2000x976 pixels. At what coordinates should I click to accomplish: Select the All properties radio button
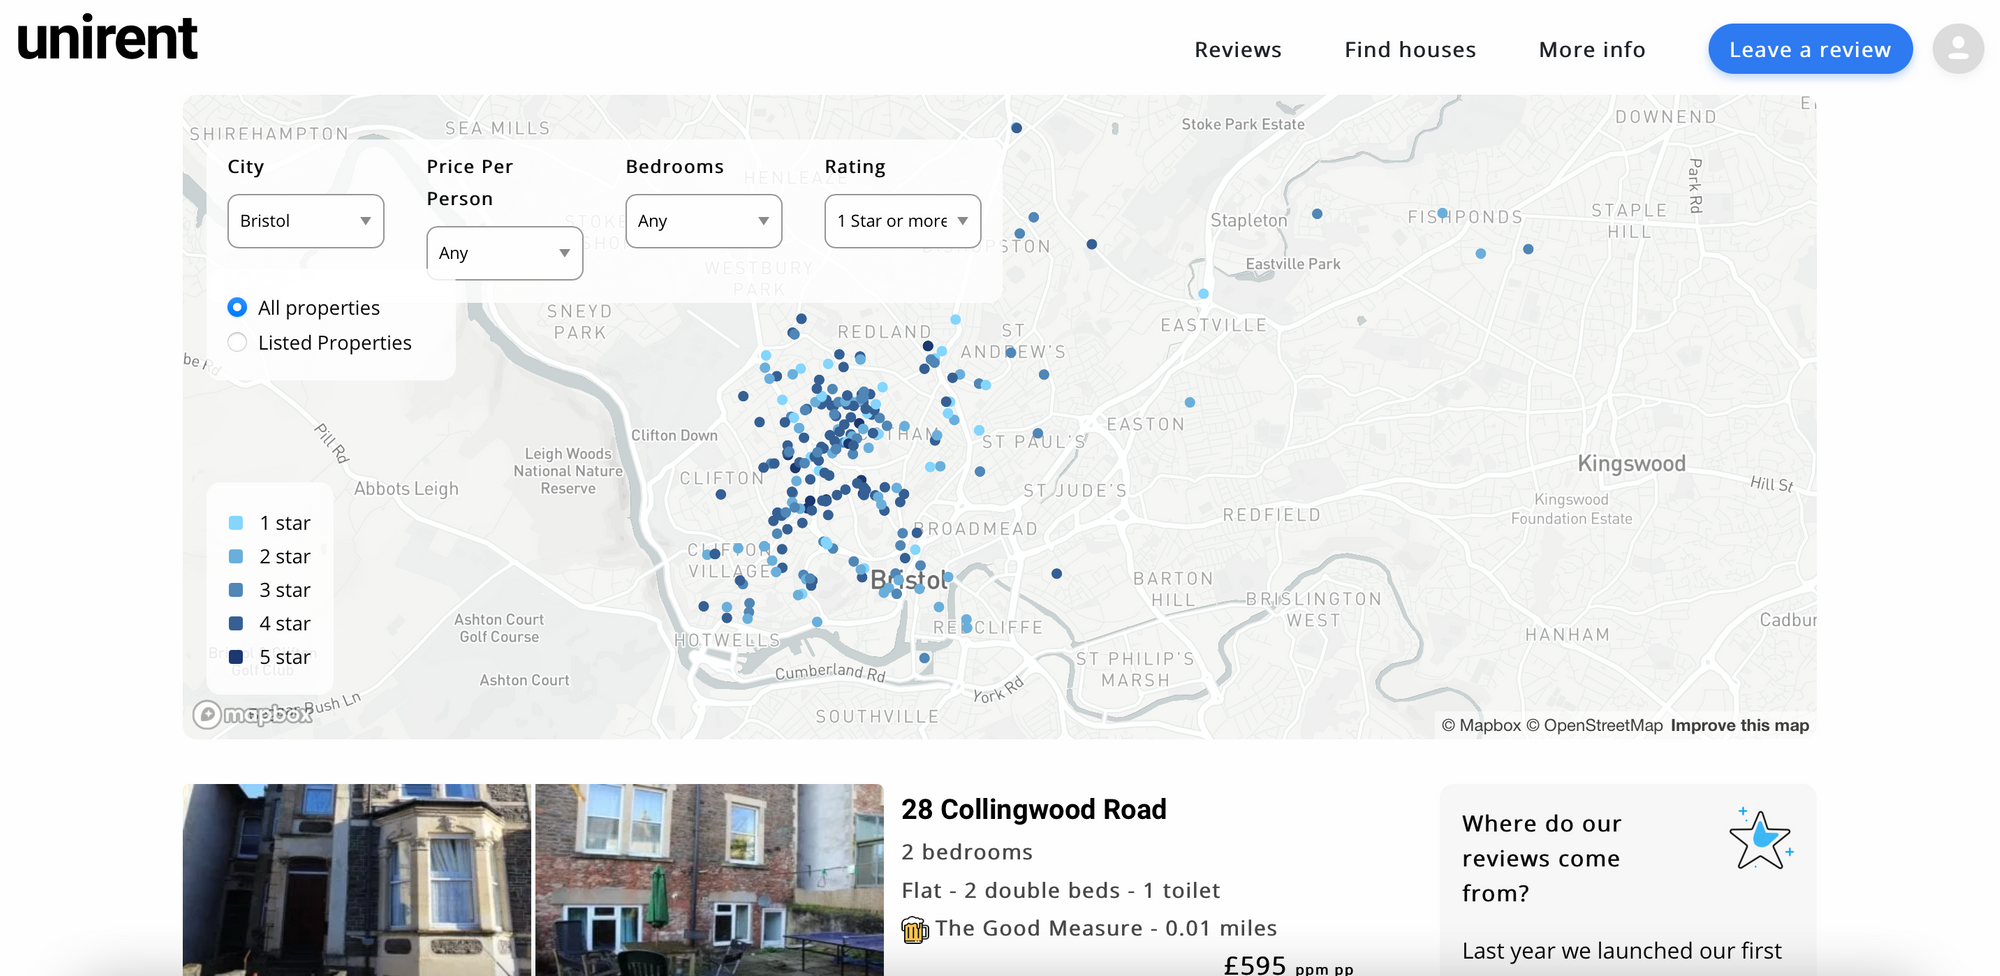[237, 307]
